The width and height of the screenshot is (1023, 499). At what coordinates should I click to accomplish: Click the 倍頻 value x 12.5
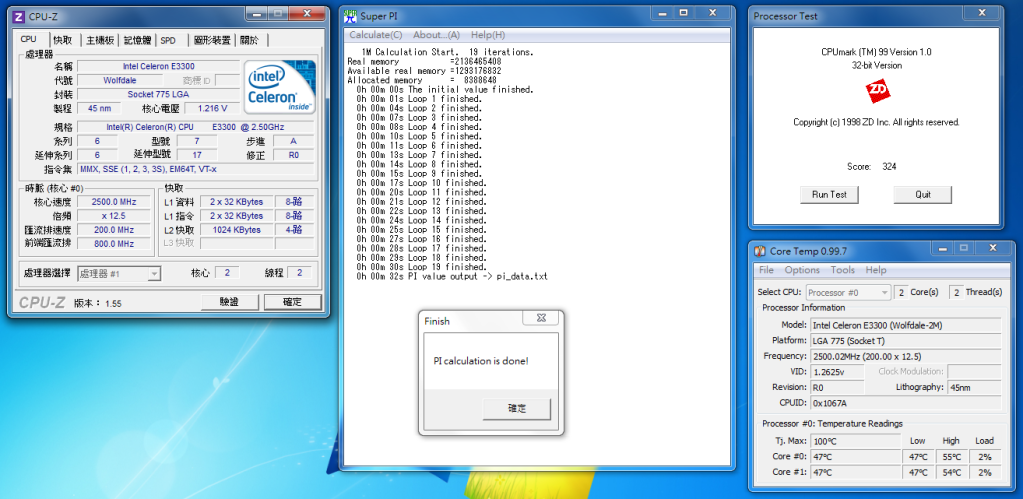[x=114, y=215]
